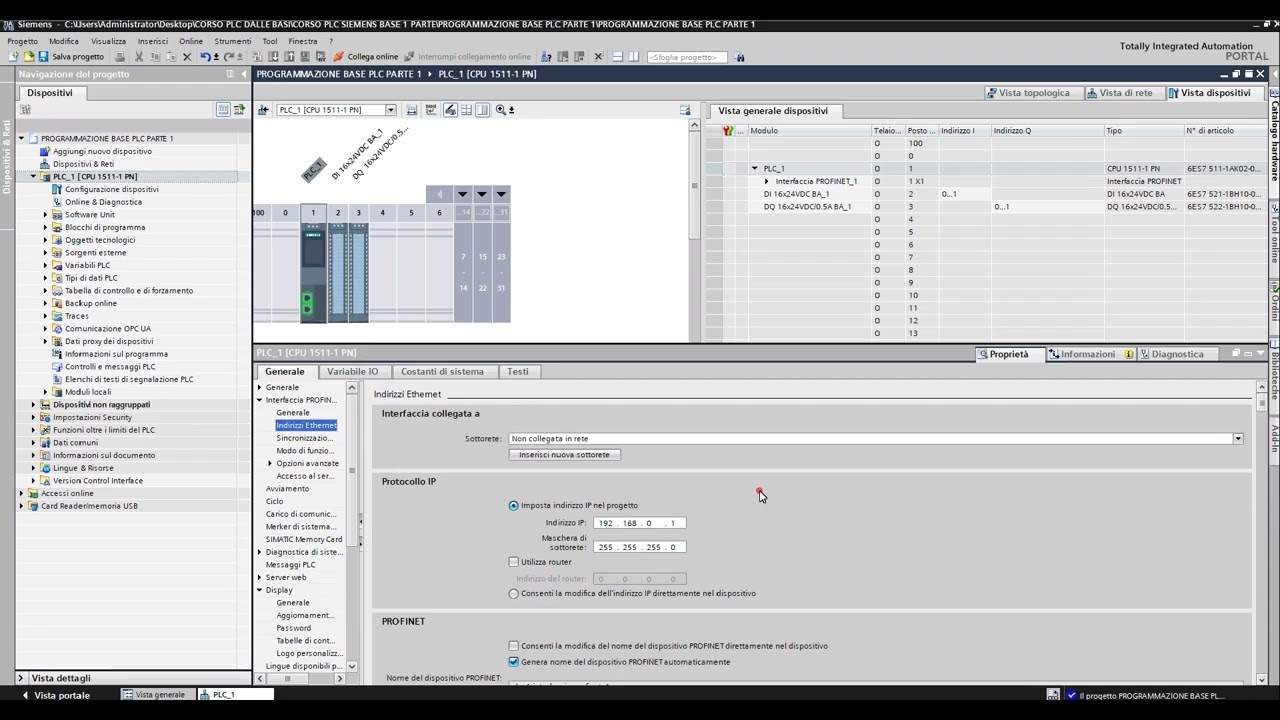Undo last action with the undo arrow
Image resolution: width=1280 pixels, height=720 pixels.
coord(205,57)
